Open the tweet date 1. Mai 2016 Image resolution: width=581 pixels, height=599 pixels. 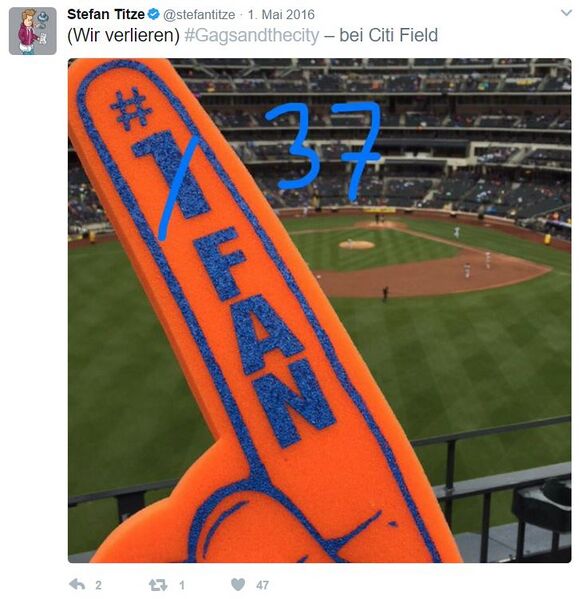281,15
